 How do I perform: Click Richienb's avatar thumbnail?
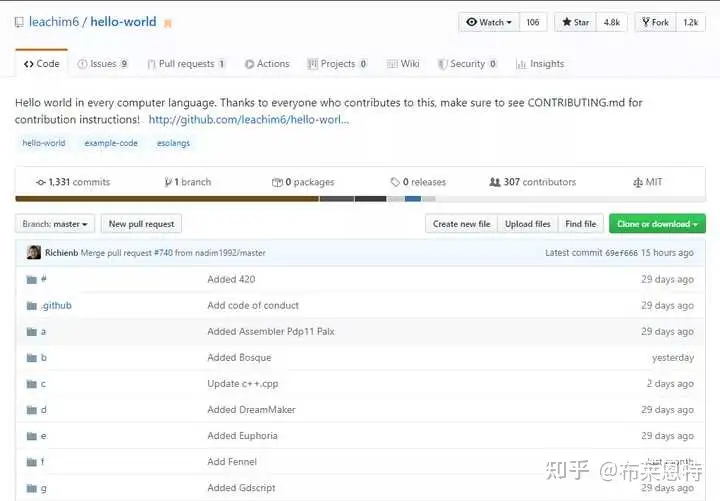point(34,252)
